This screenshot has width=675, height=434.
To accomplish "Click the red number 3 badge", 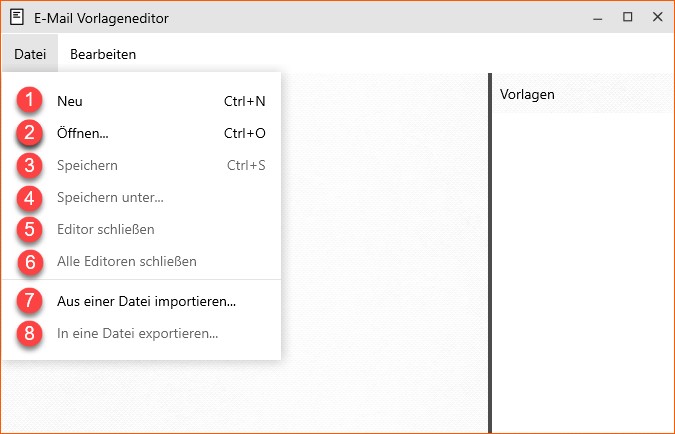I will (29, 165).
